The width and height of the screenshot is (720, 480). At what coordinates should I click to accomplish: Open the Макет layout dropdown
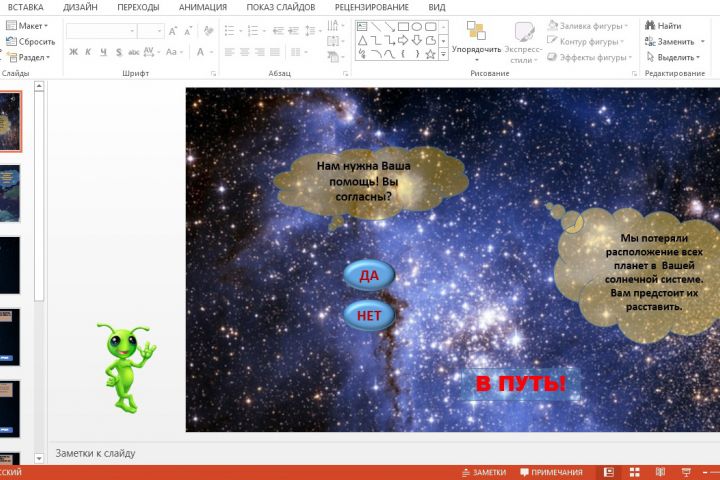[x=27, y=26]
